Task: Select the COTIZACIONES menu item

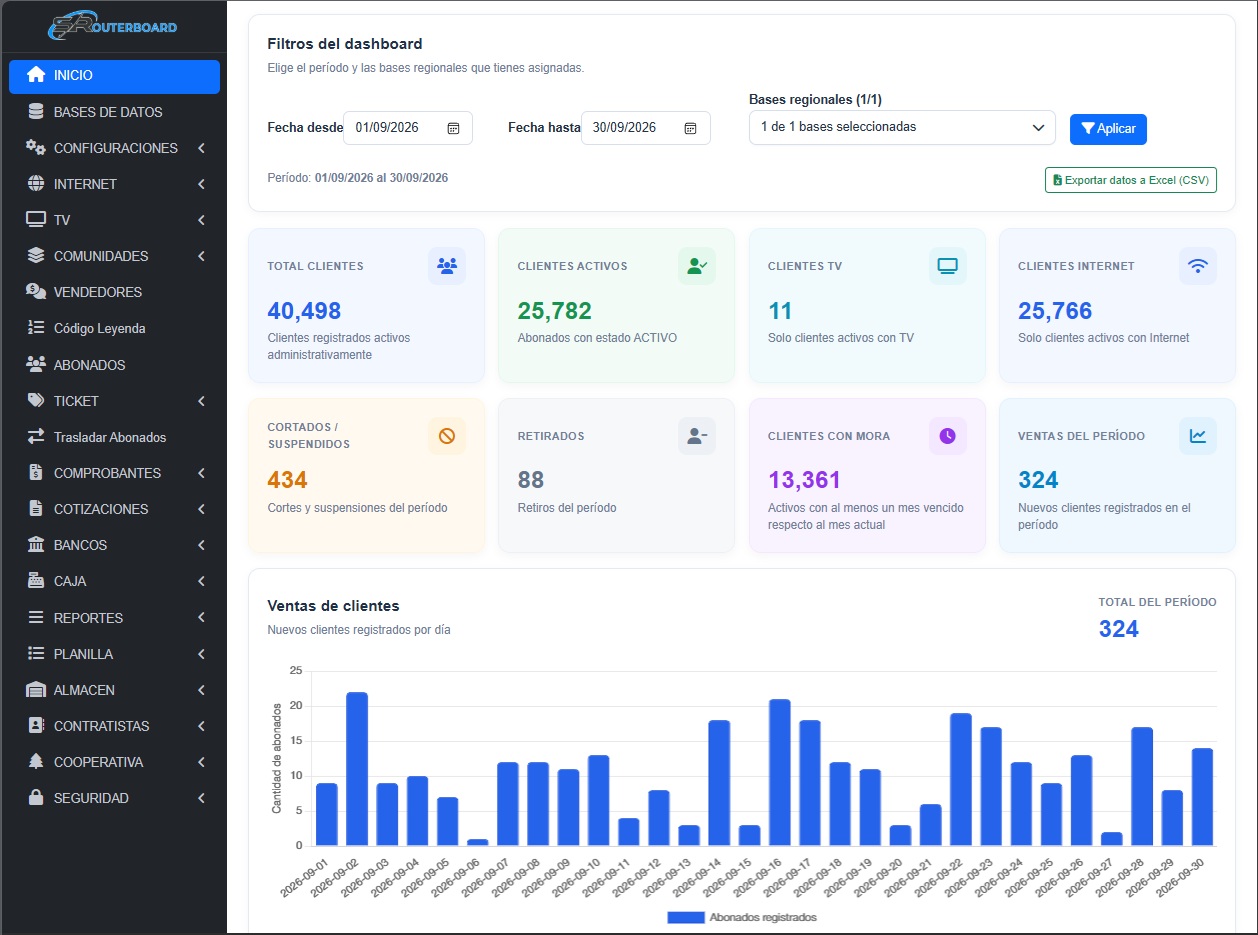Action: pyautogui.click(x=114, y=509)
